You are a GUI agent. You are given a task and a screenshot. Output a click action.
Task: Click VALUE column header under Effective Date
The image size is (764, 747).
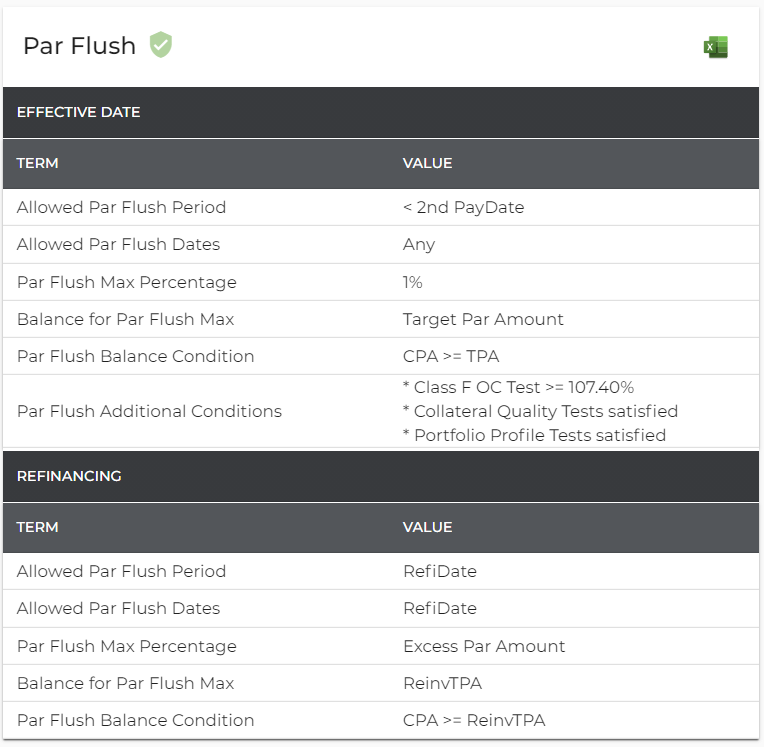point(427,163)
